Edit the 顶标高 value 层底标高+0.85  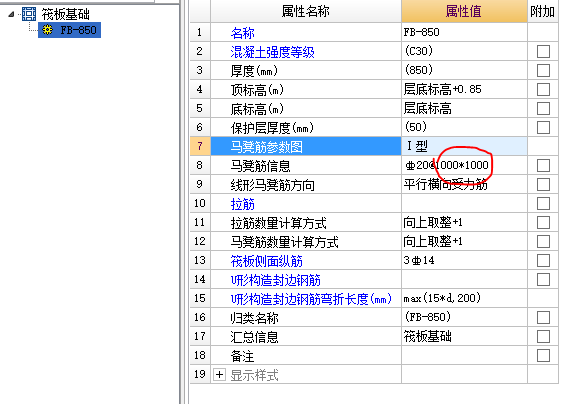point(464,89)
